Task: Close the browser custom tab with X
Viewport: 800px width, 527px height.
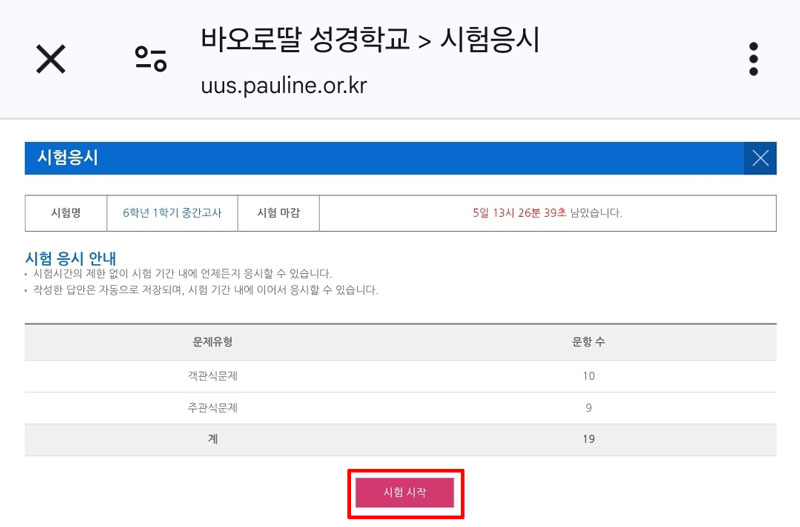Action: (51, 59)
